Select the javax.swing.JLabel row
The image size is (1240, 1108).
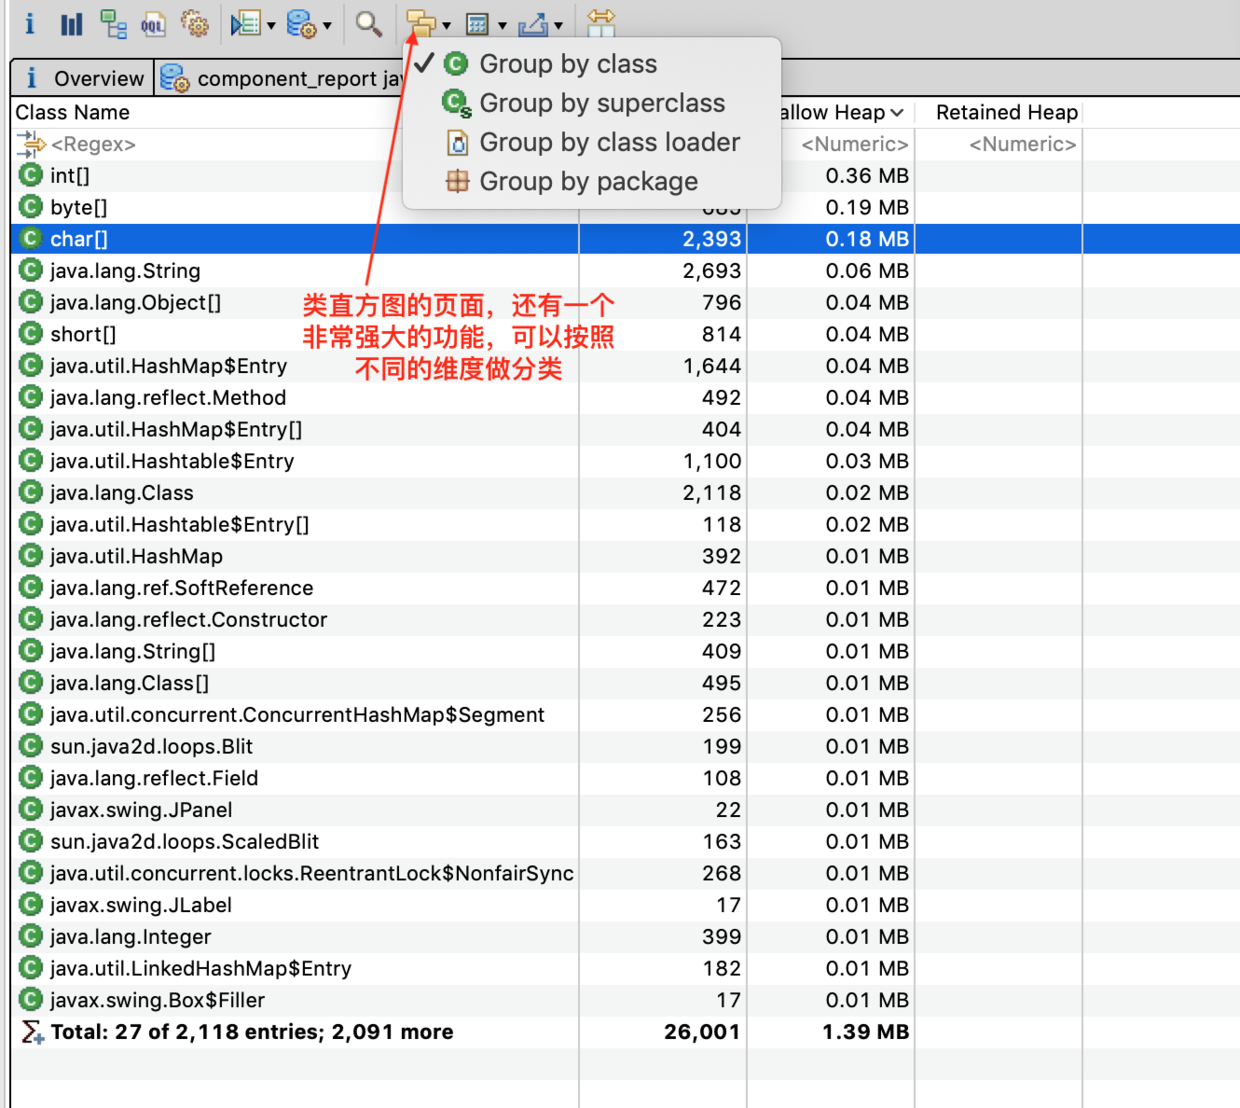626,905
